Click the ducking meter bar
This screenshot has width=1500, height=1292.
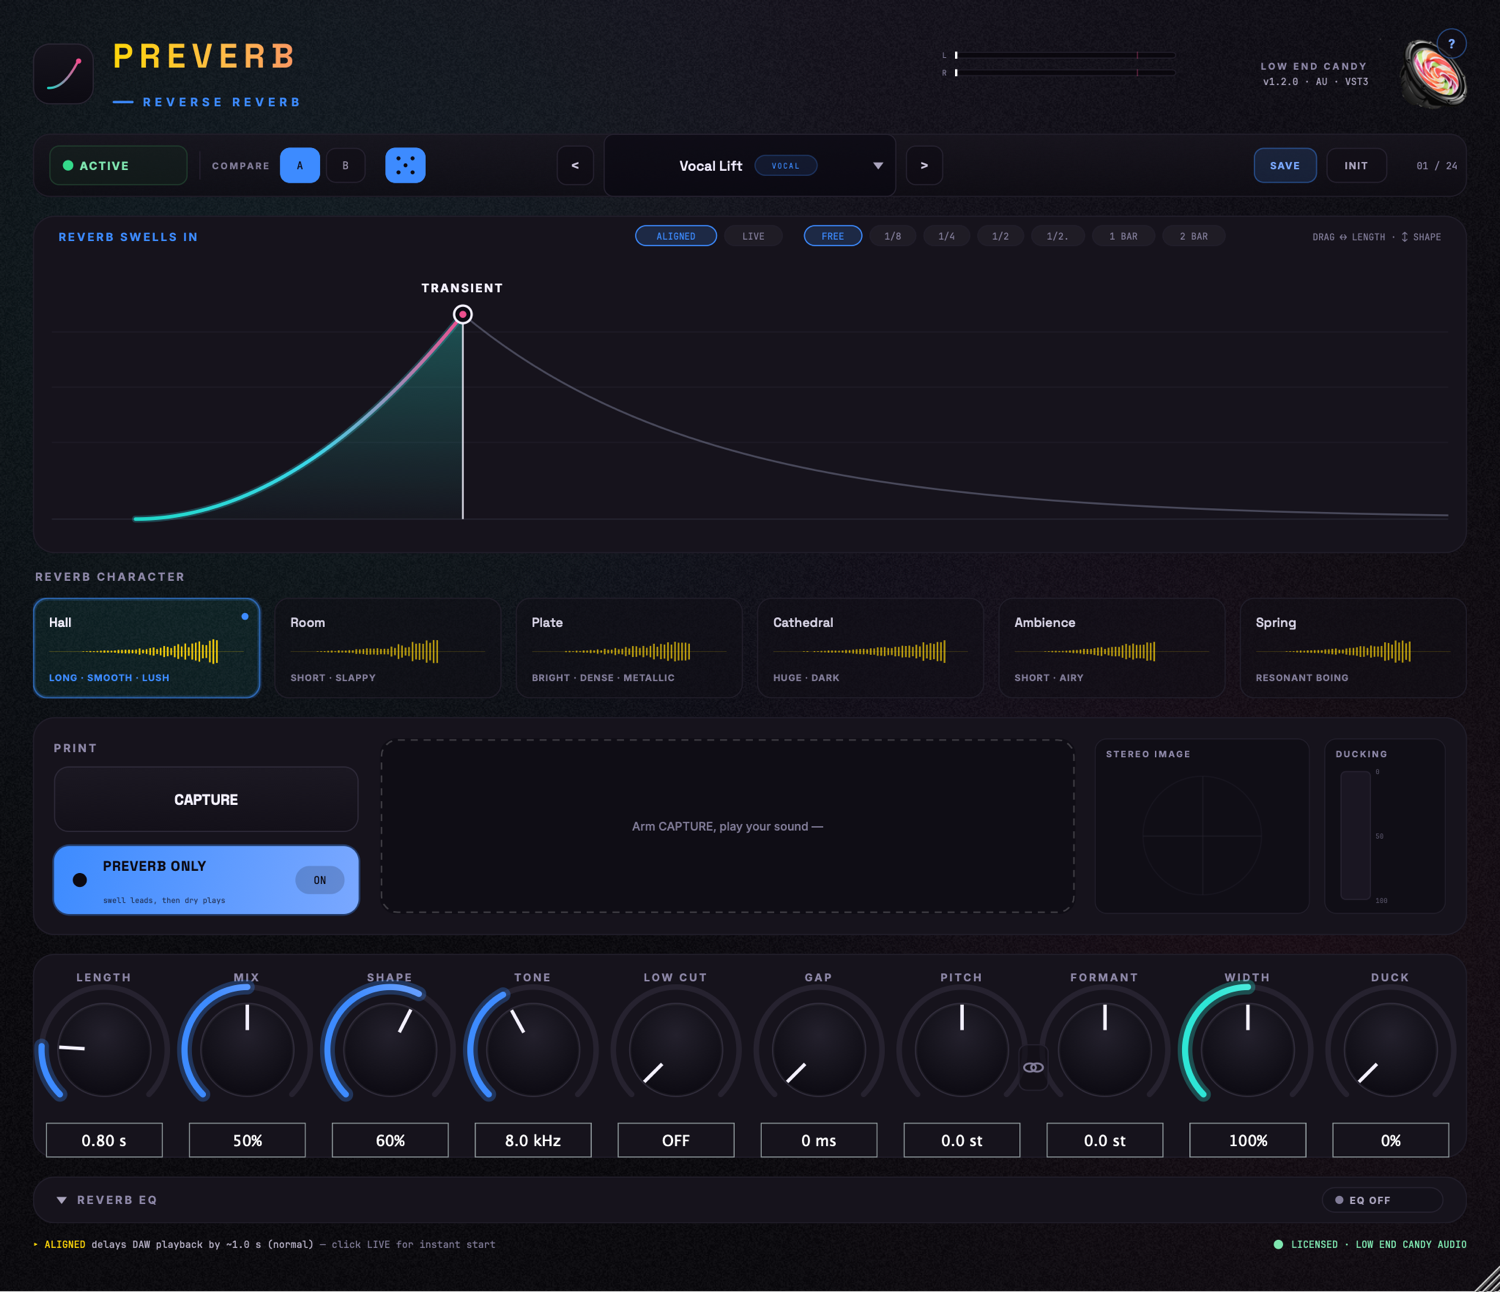1356,835
